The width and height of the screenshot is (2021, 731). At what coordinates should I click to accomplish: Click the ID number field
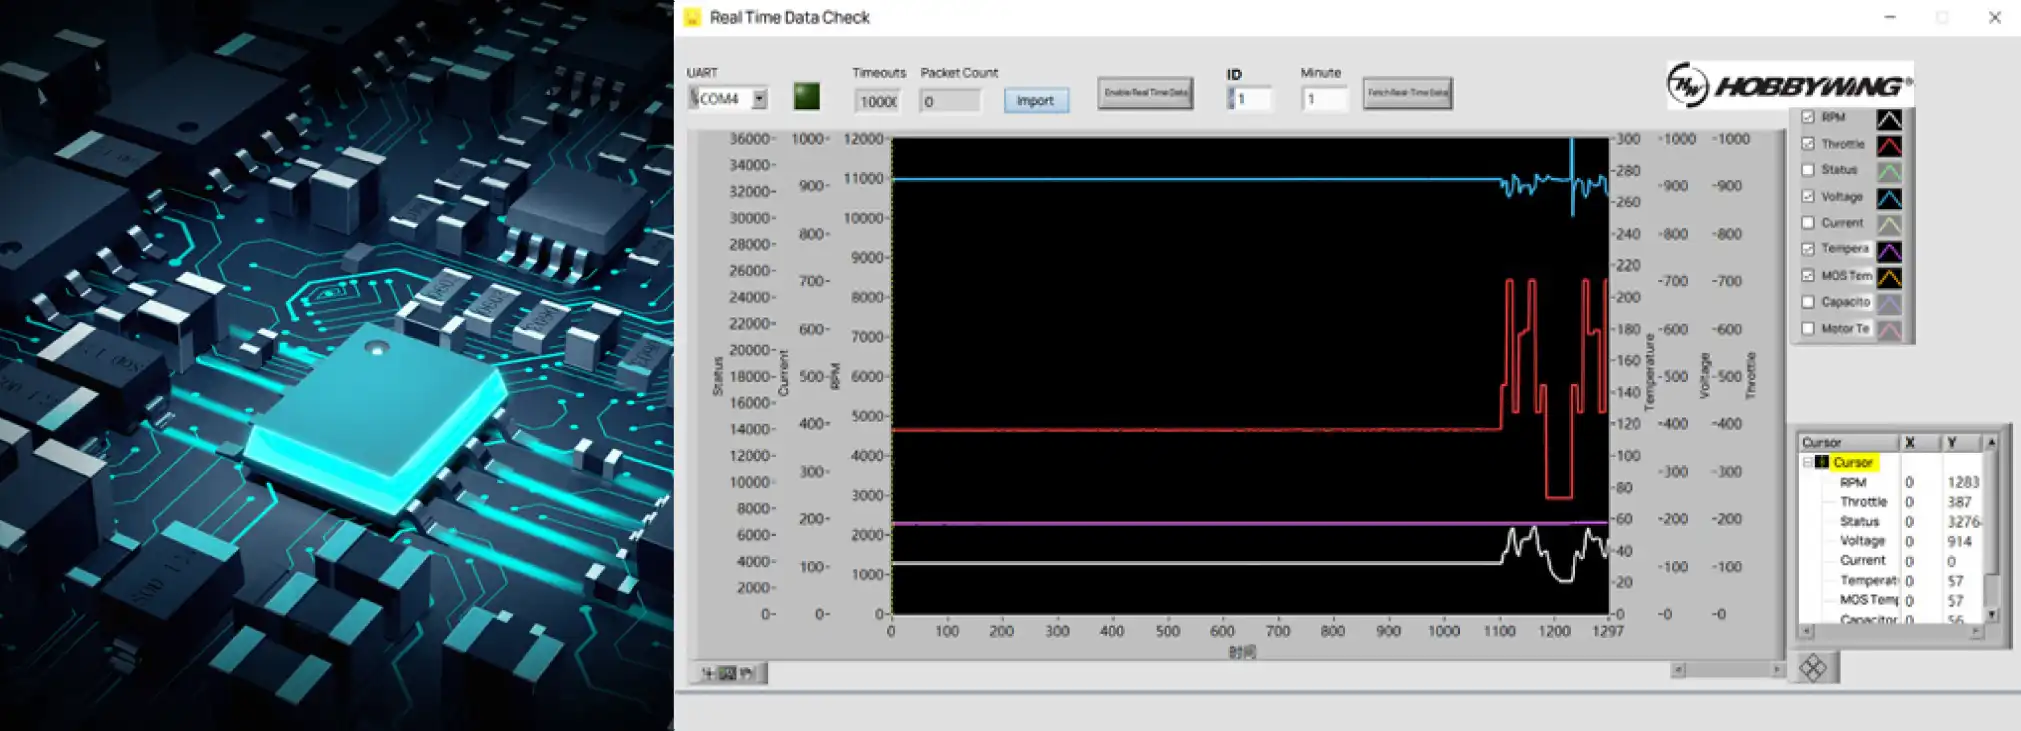point(1253,99)
